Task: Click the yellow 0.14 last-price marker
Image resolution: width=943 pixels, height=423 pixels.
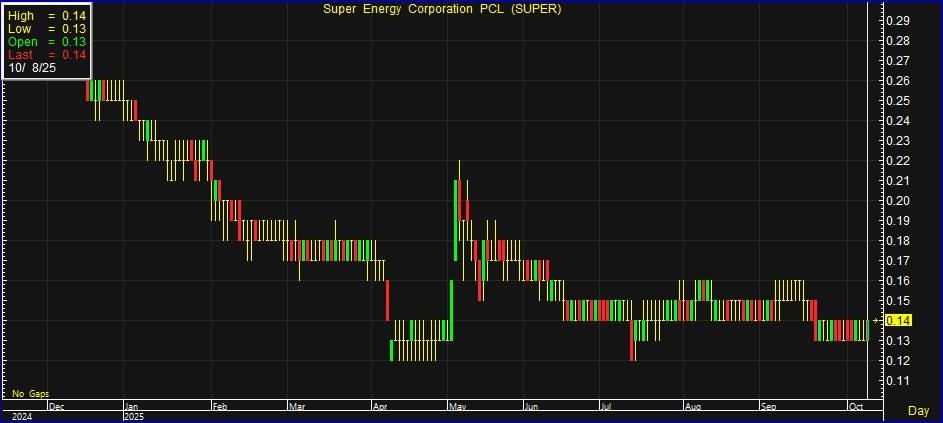Action: [899, 320]
